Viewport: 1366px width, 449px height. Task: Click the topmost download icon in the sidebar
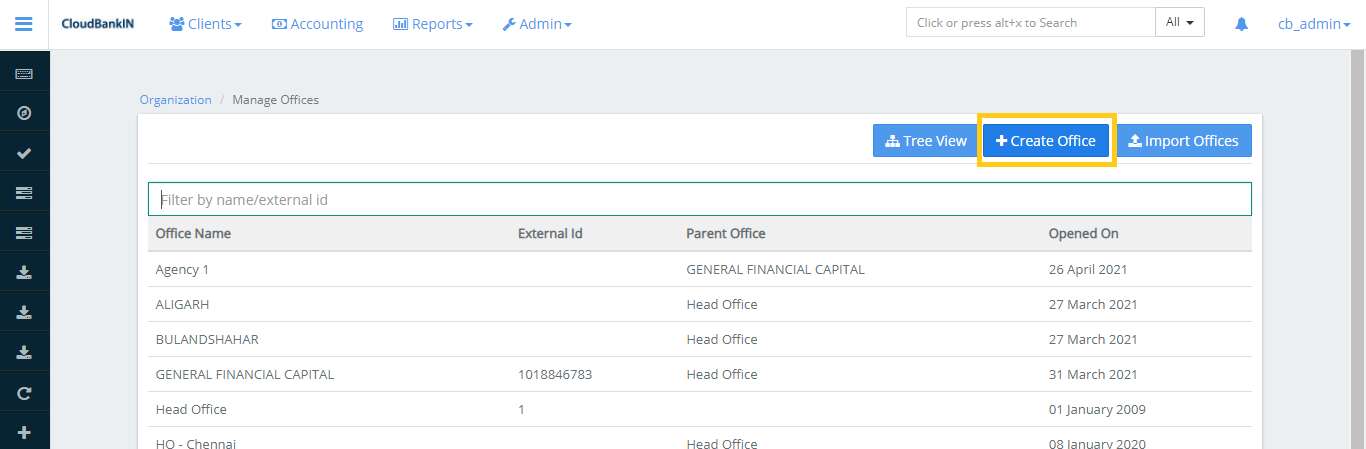tap(24, 272)
